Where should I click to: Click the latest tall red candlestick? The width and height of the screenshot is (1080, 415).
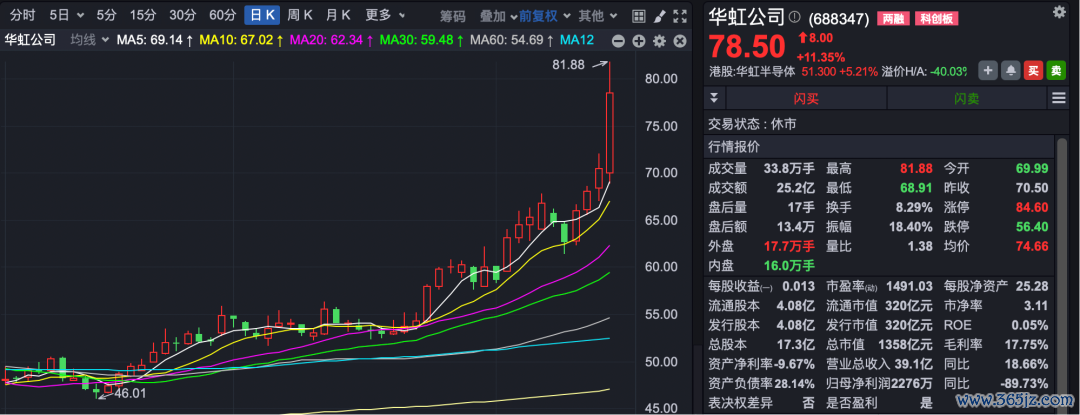pos(610,132)
